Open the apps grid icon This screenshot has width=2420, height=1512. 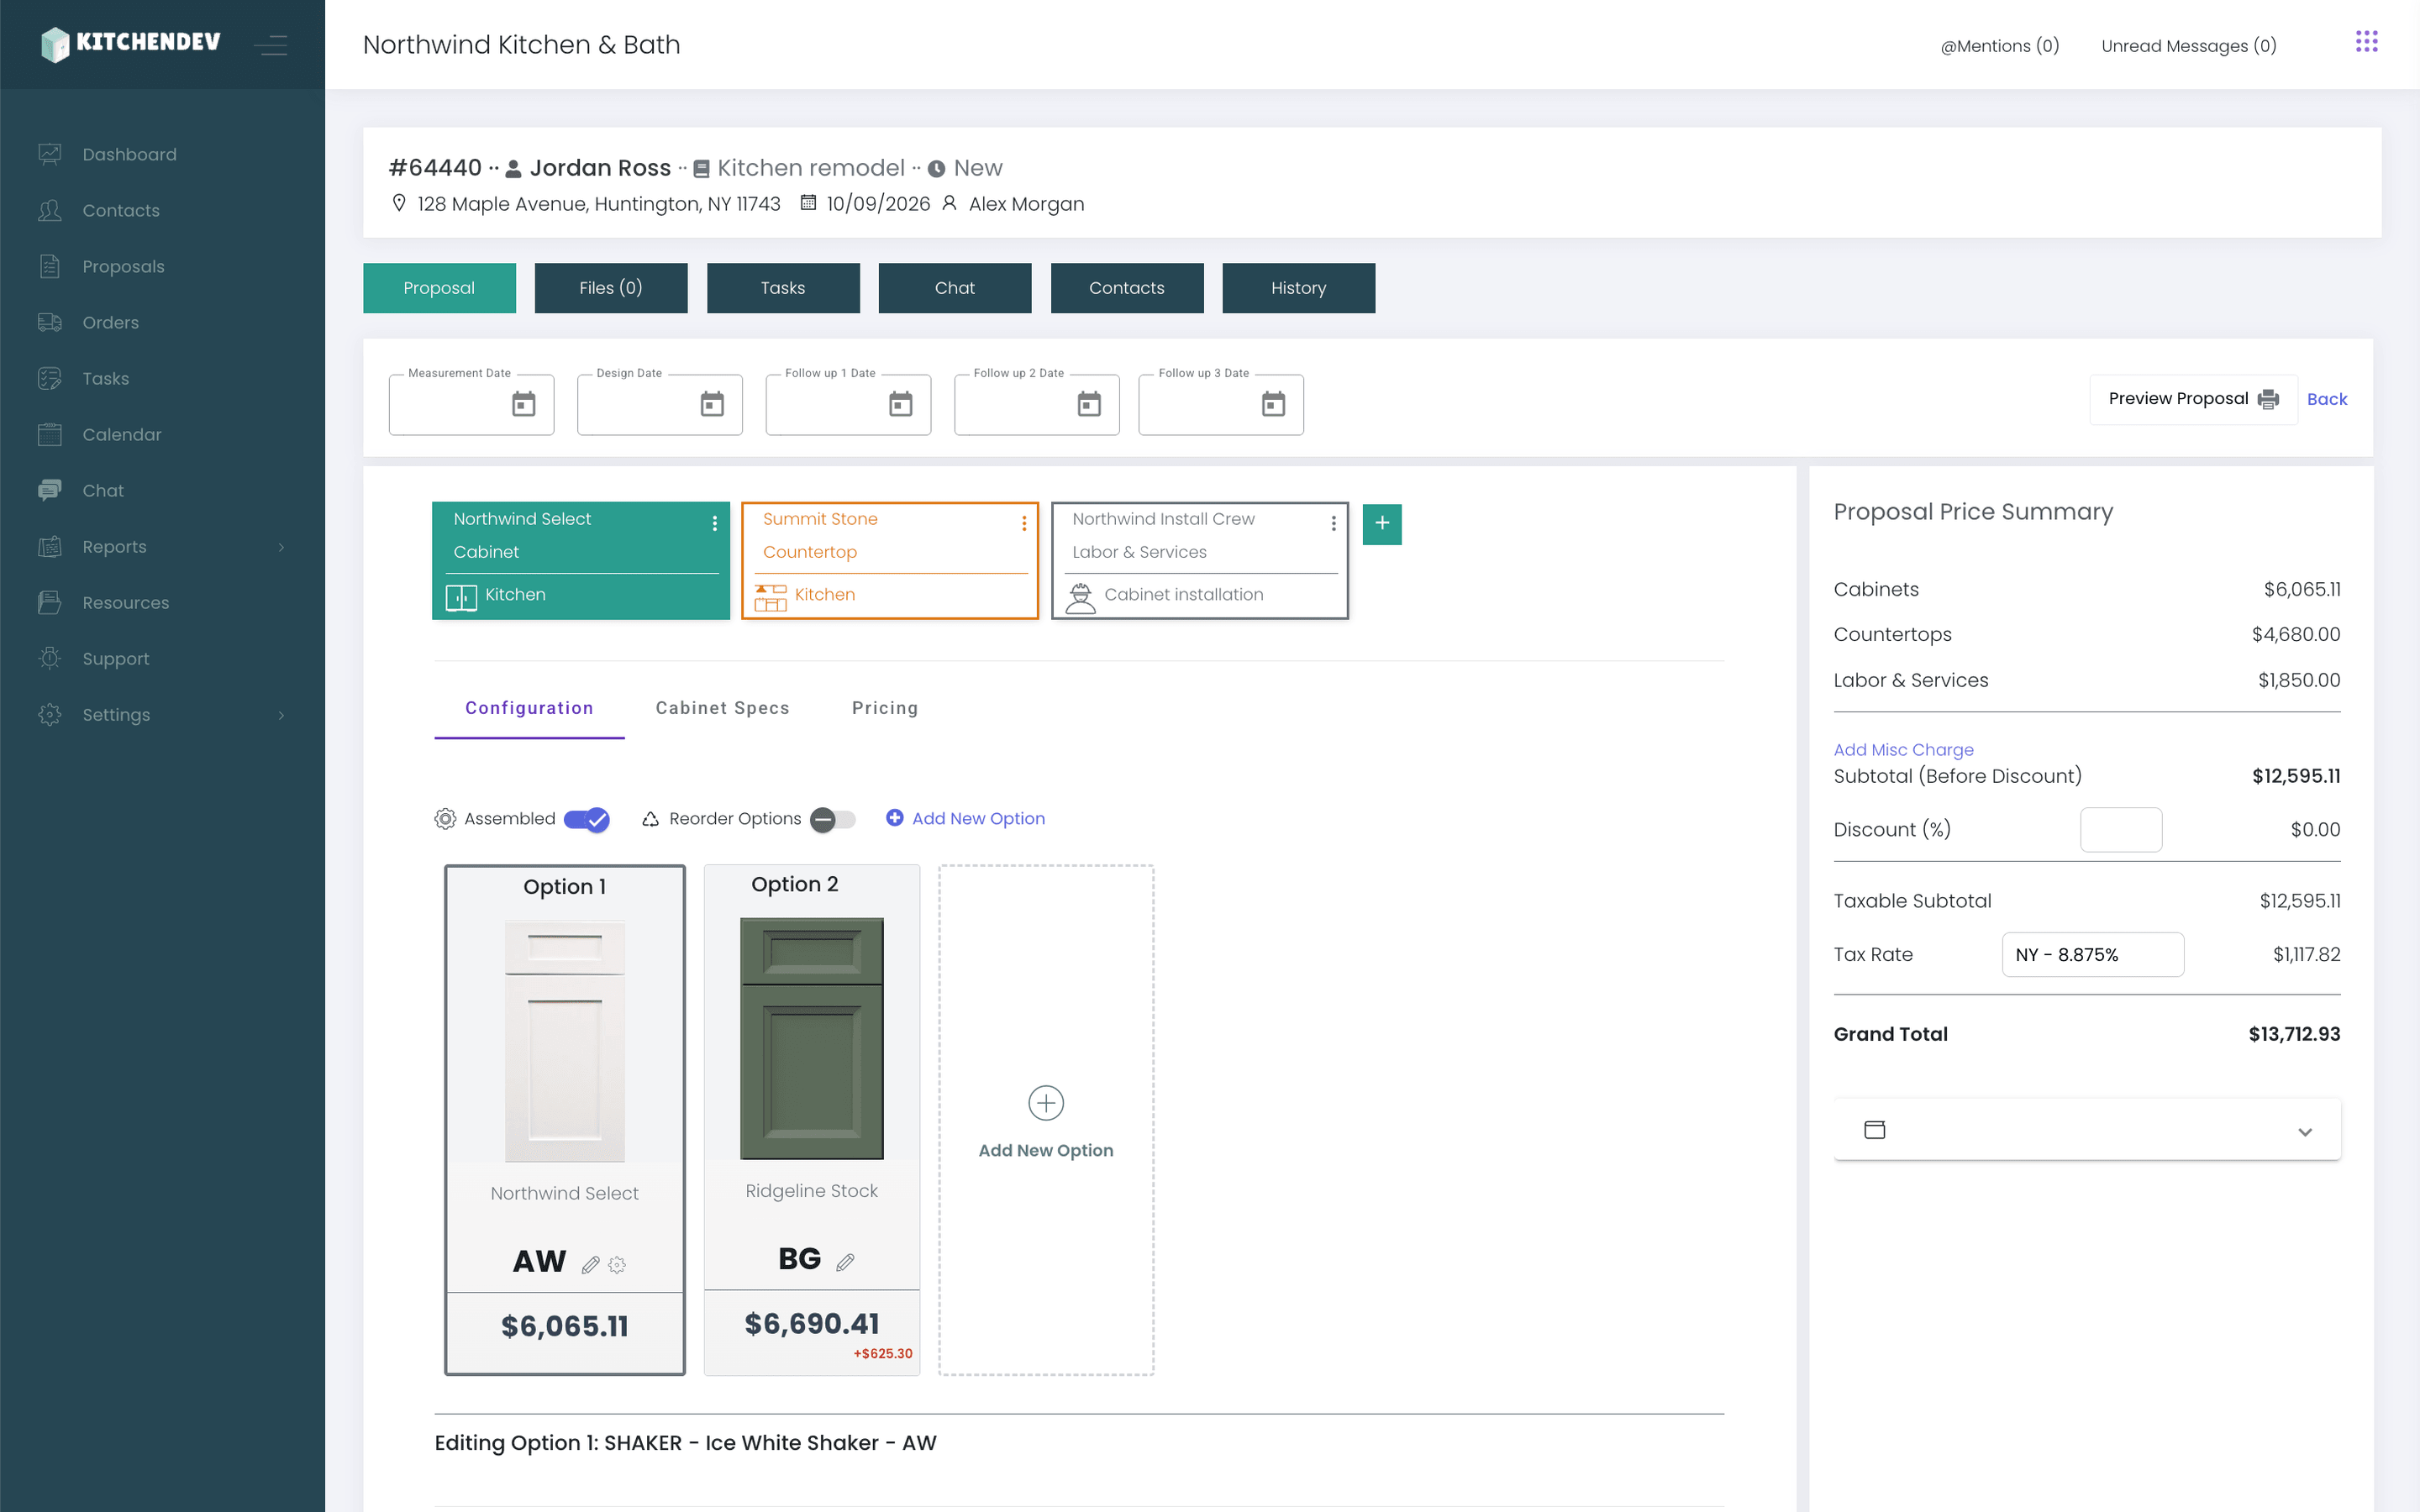tap(2366, 42)
